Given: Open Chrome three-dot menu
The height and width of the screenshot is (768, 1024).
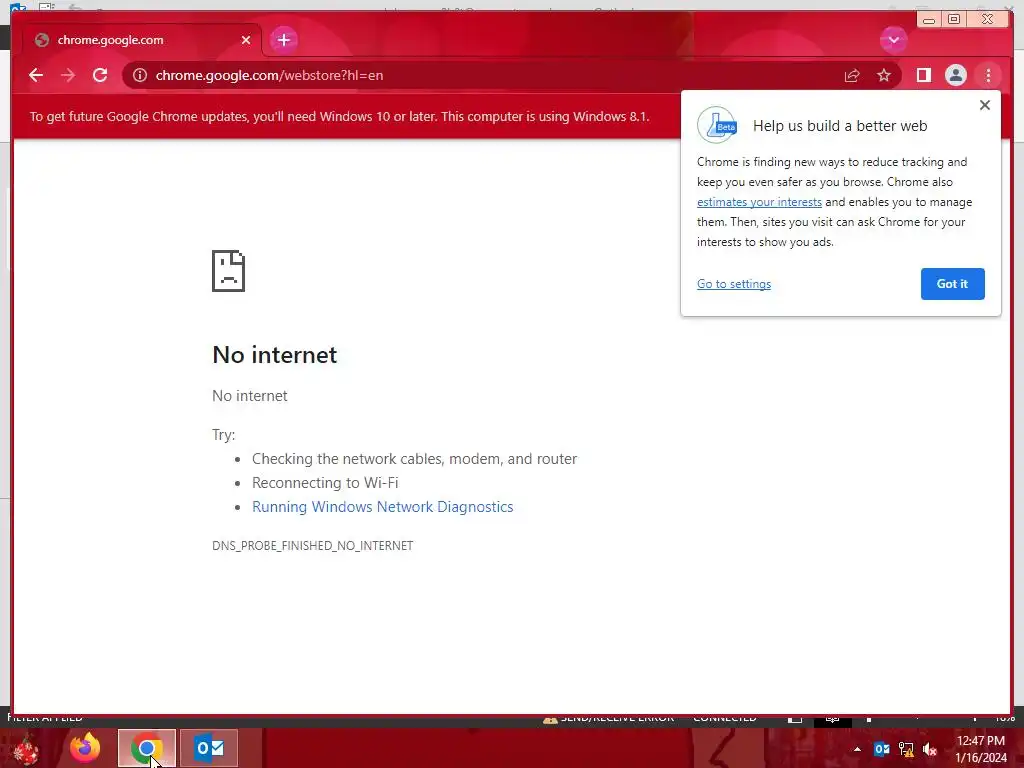Looking at the screenshot, I should 988,76.
